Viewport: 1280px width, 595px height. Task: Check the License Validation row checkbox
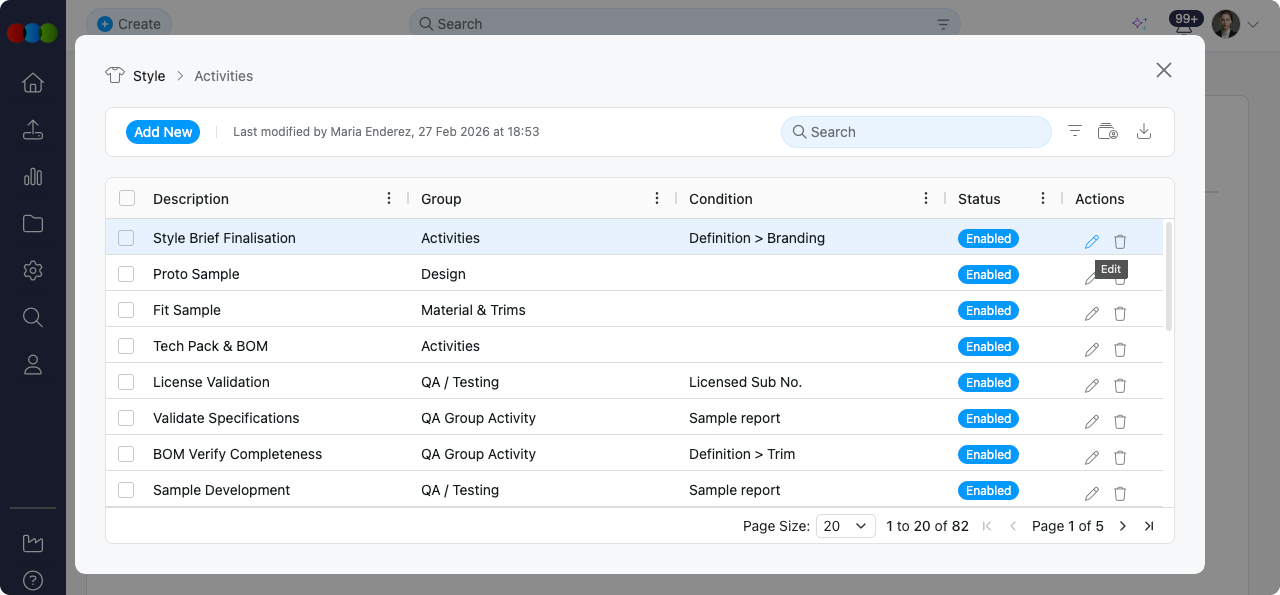tap(126, 382)
